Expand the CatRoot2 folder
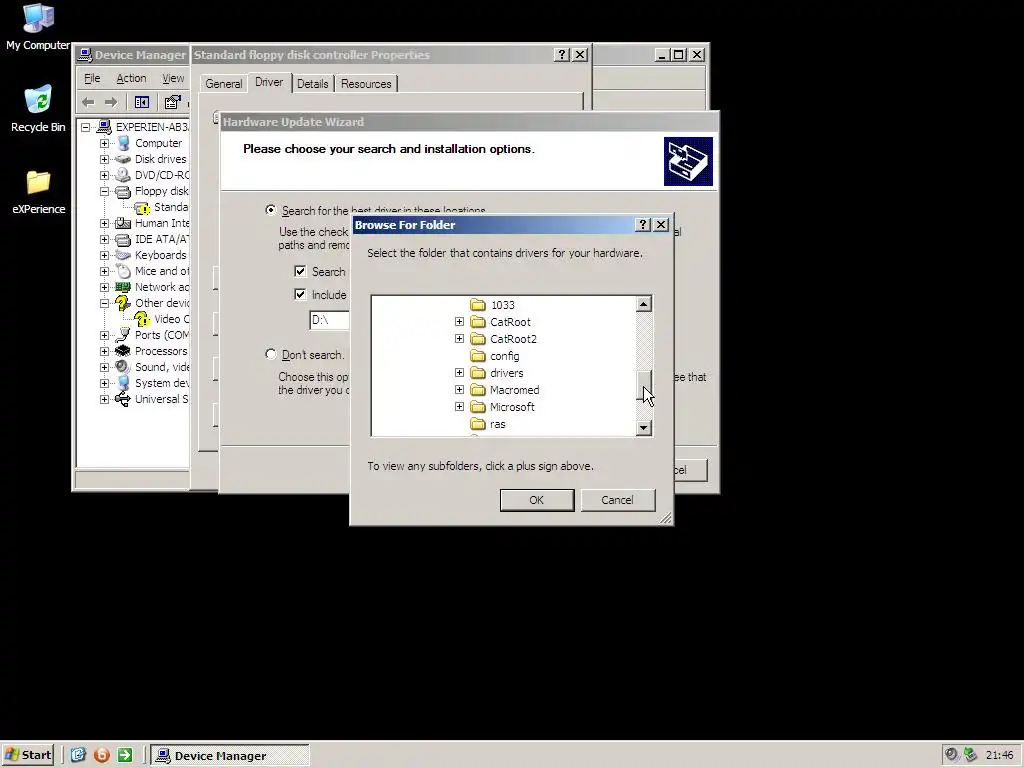Image resolution: width=1024 pixels, height=768 pixels. 459,338
